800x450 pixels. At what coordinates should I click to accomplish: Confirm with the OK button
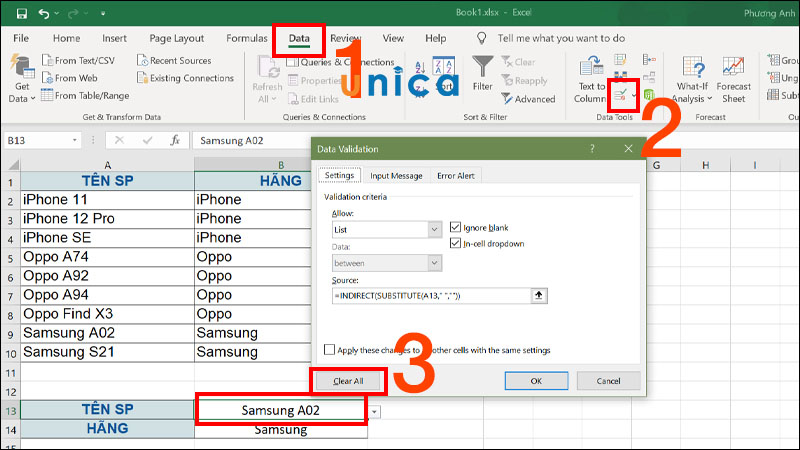(x=536, y=381)
